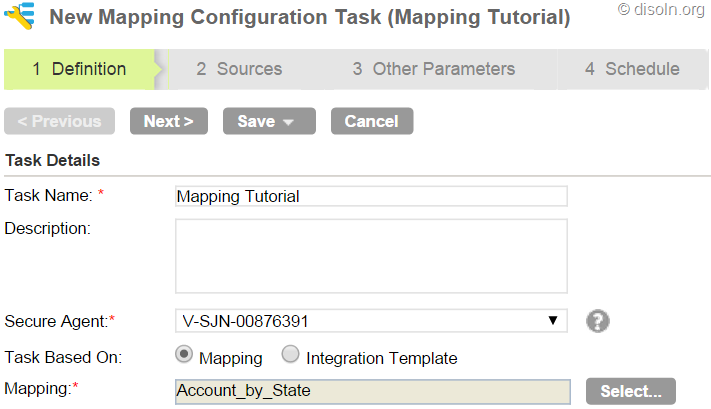Viewport: 711px width, 409px height.
Task: Click the Task Details section header
Action: coord(53,160)
